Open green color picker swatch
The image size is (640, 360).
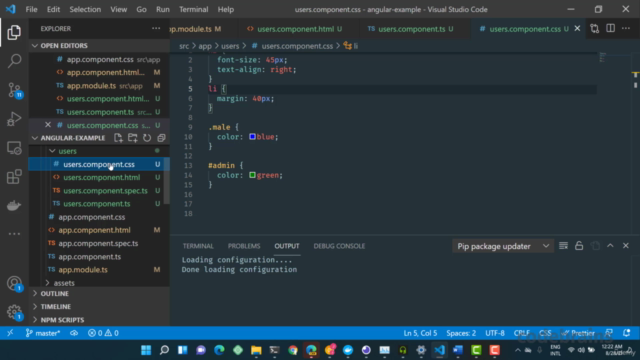point(252,175)
